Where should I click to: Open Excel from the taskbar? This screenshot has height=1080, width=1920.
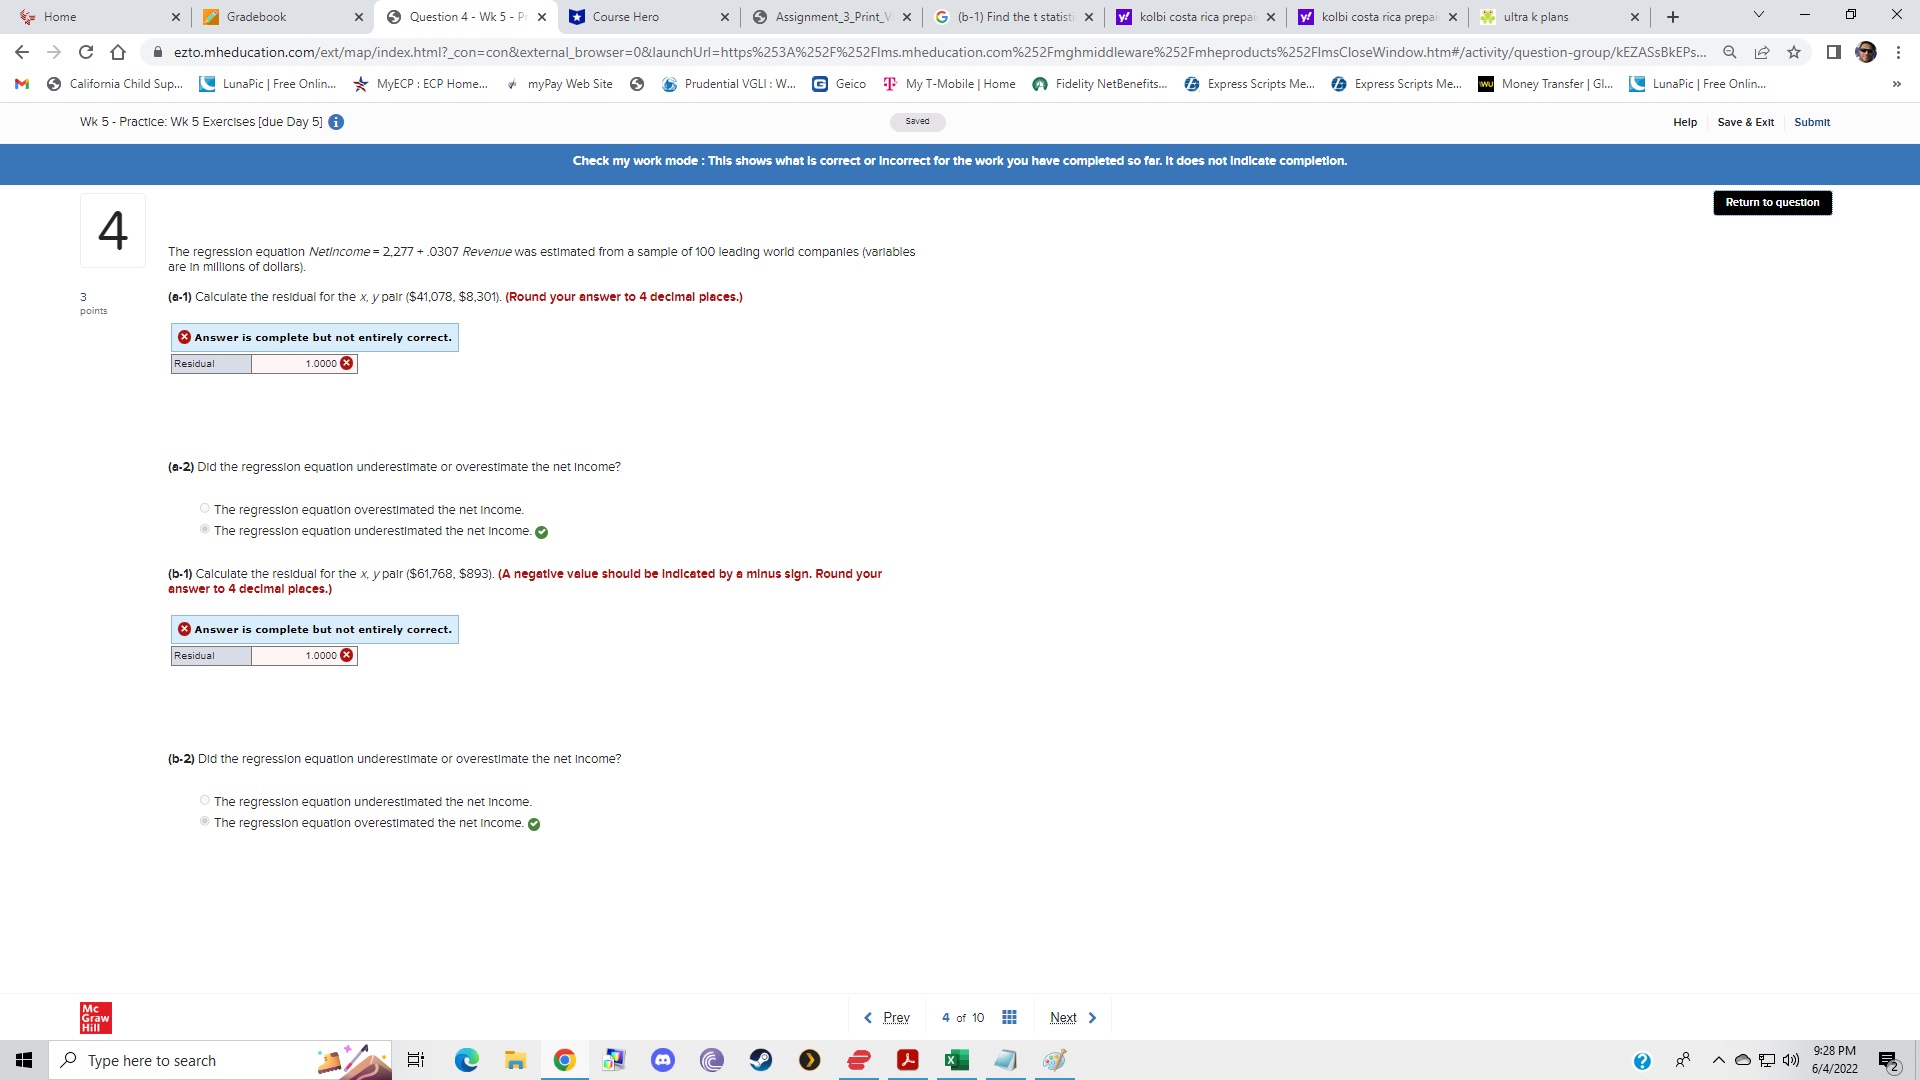pos(956,1060)
